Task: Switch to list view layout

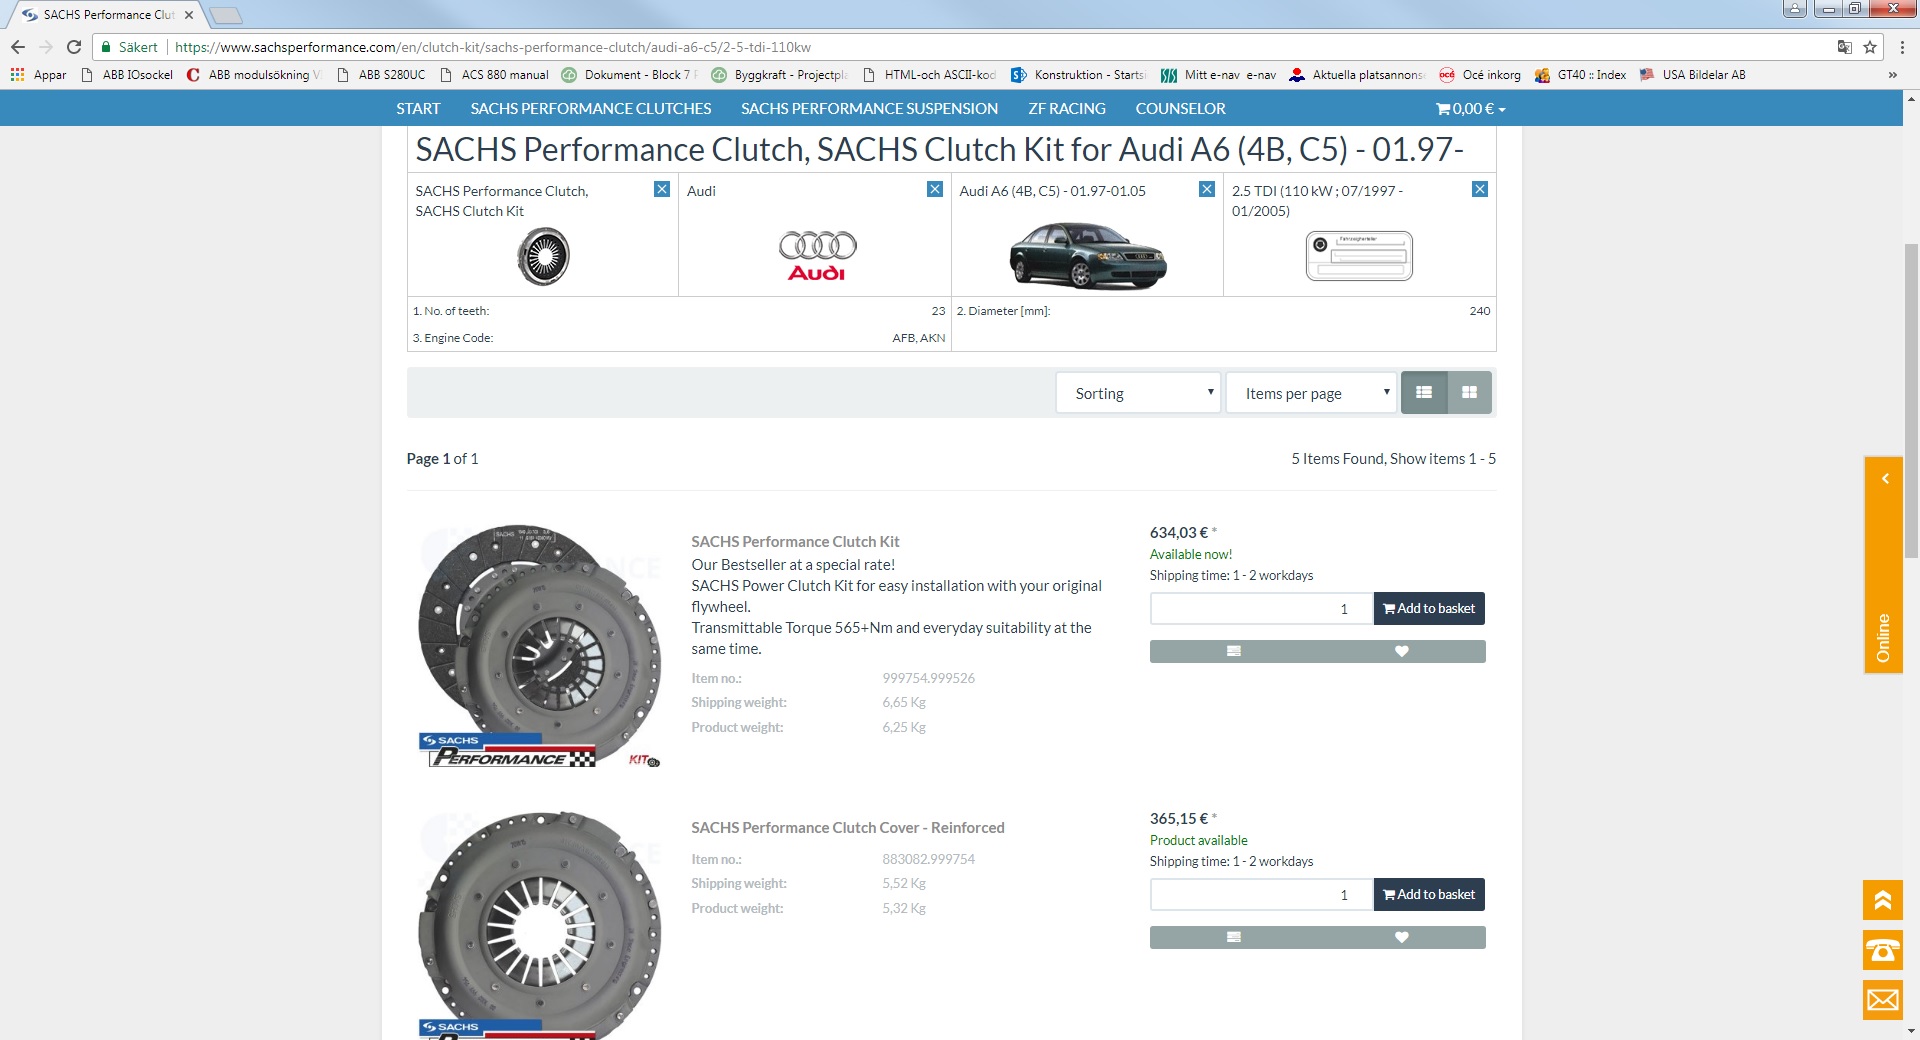Action: [1424, 393]
